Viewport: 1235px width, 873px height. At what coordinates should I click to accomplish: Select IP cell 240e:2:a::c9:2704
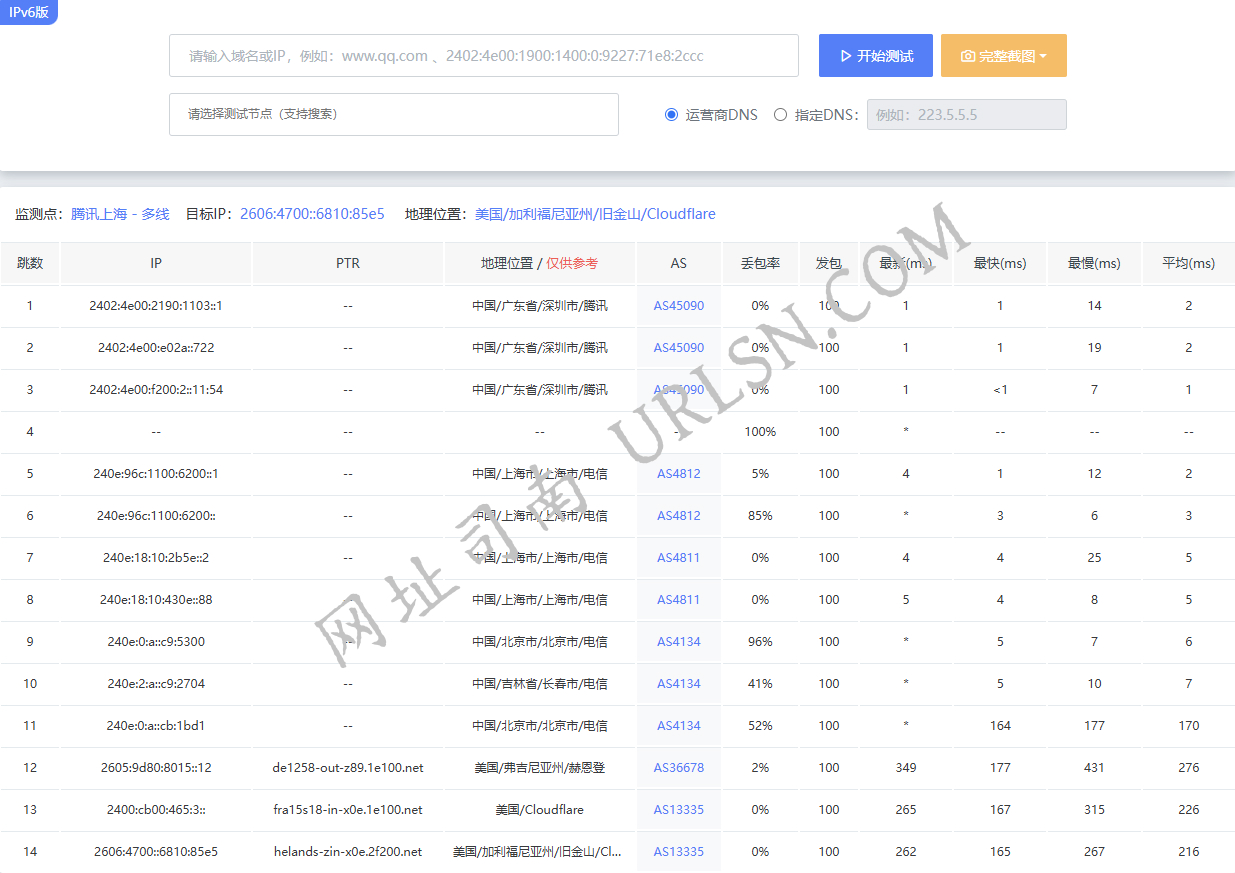click(x=156, y=684)
